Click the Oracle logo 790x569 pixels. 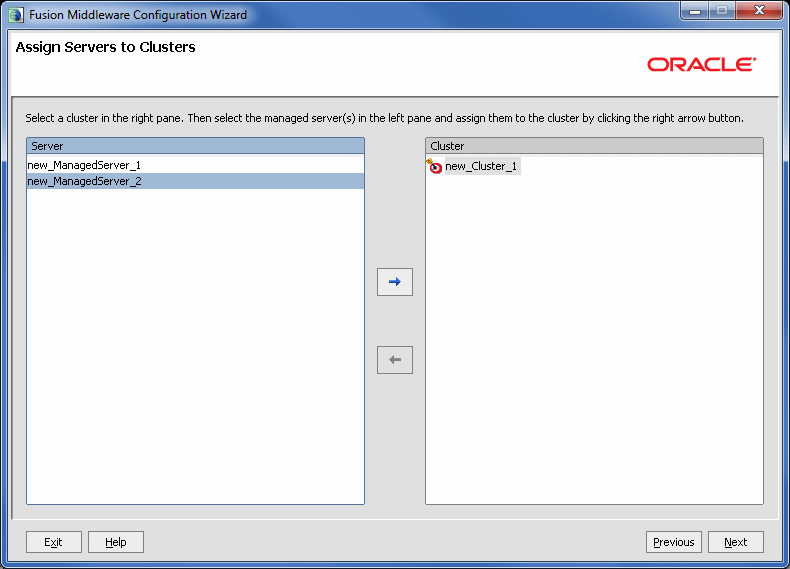click(701, 65)
